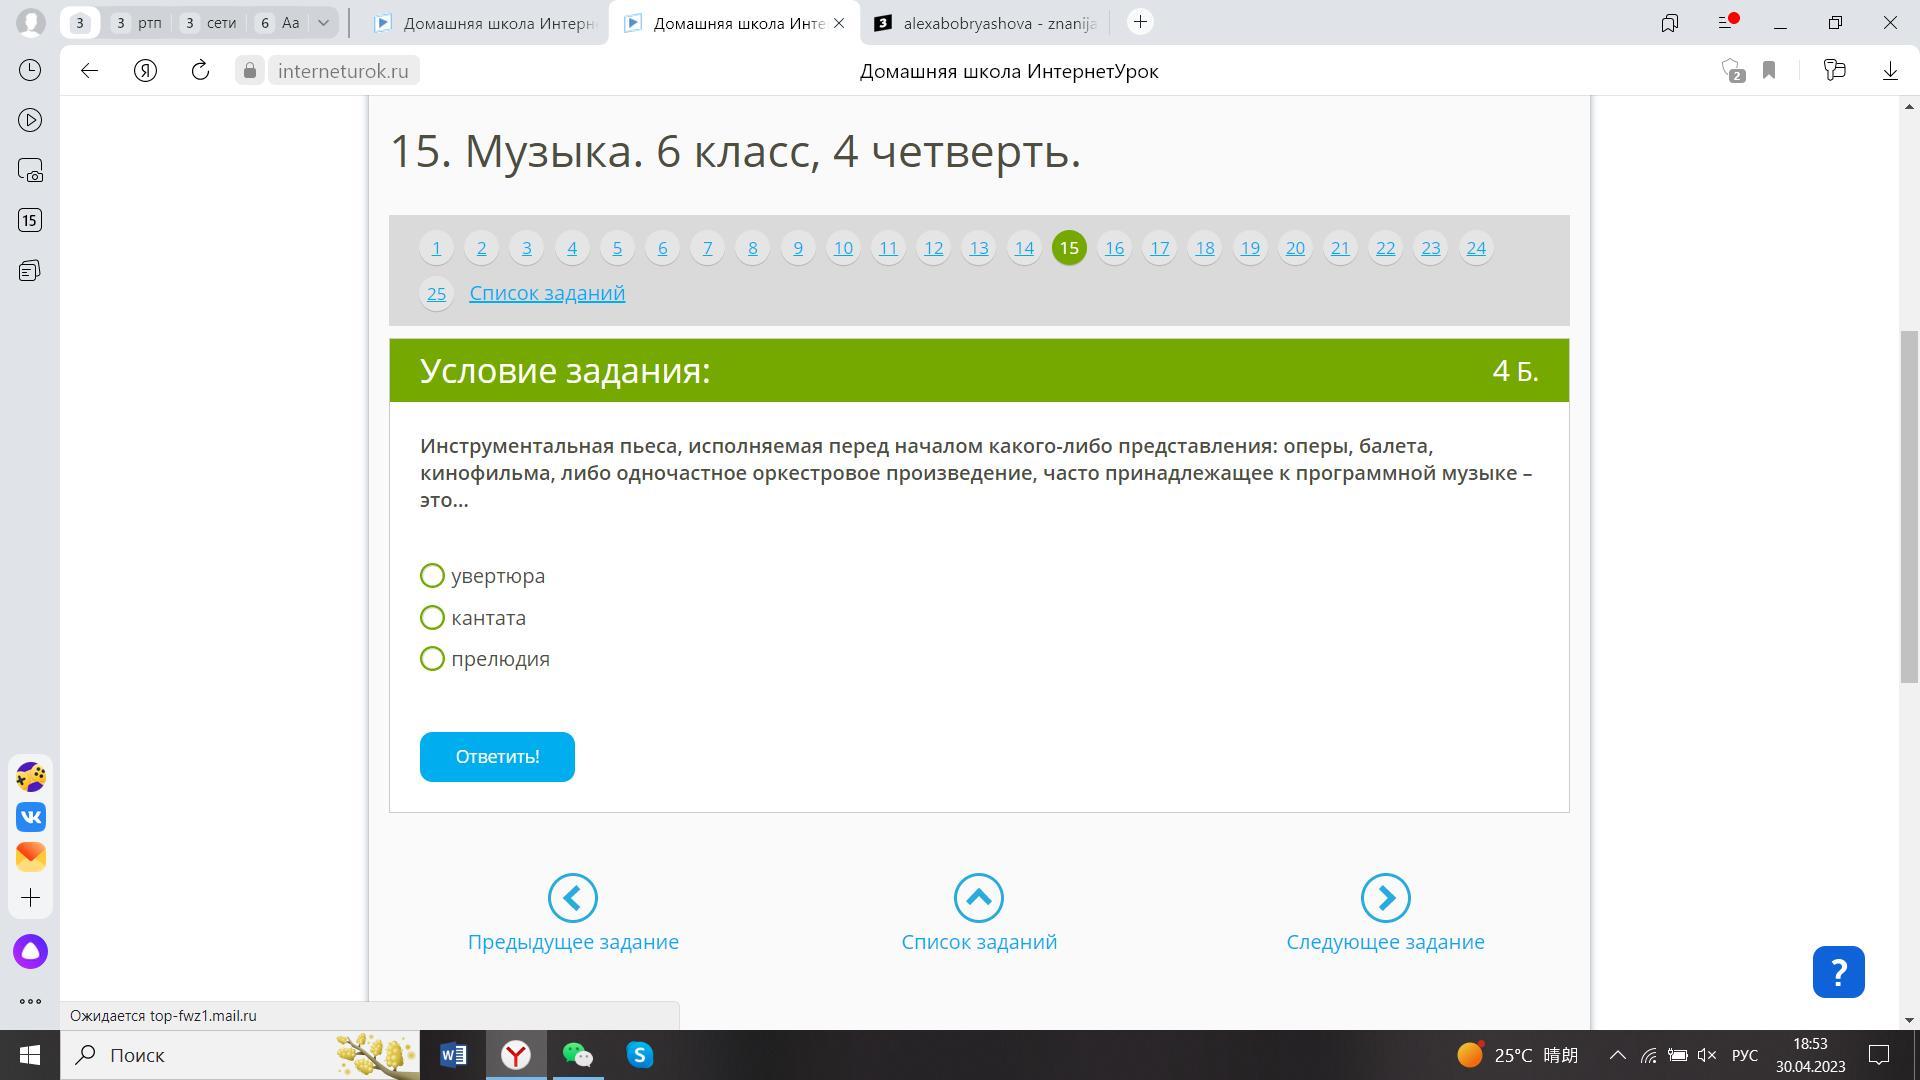
Task: Open VK icon in browser sidebar
Action: click(30, 817)
